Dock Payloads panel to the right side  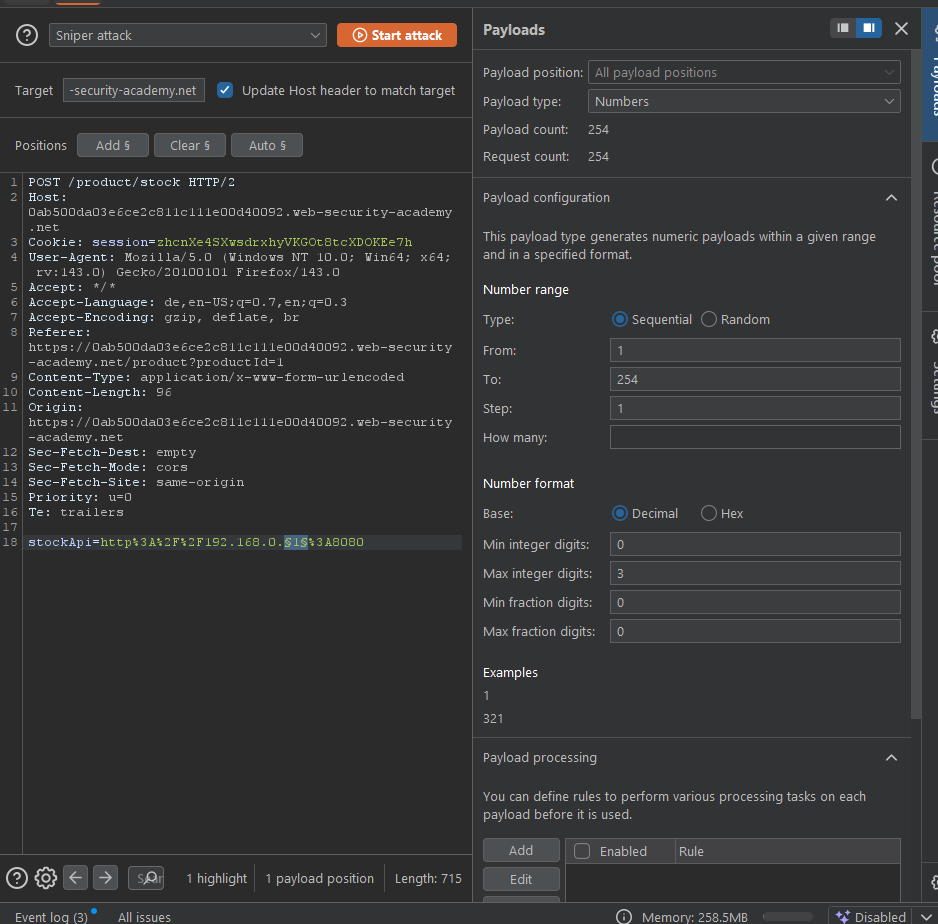coord(868,29)
